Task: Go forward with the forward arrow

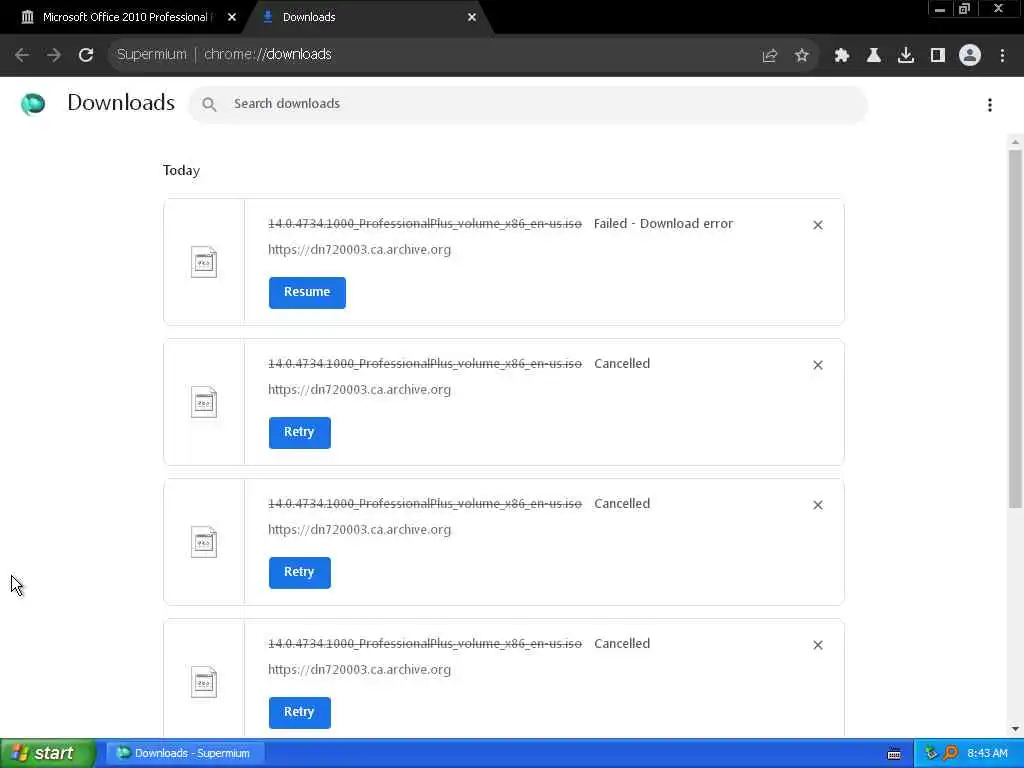Action: [x=54, y=55]
